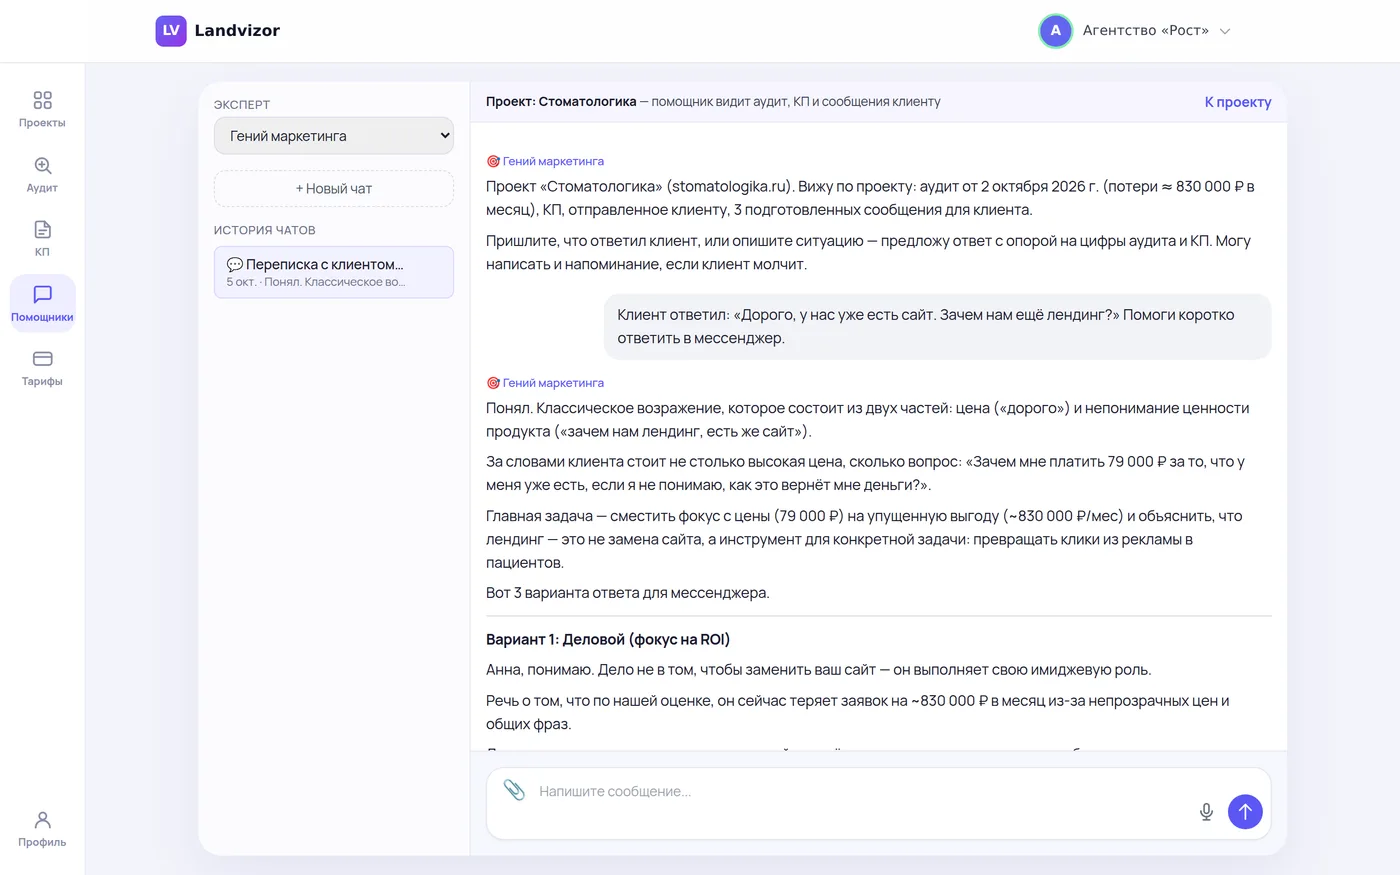Follow the К проекту link
Image resolution: width=1400 pixels, height=875 pixels.
tap(1238, 102)
